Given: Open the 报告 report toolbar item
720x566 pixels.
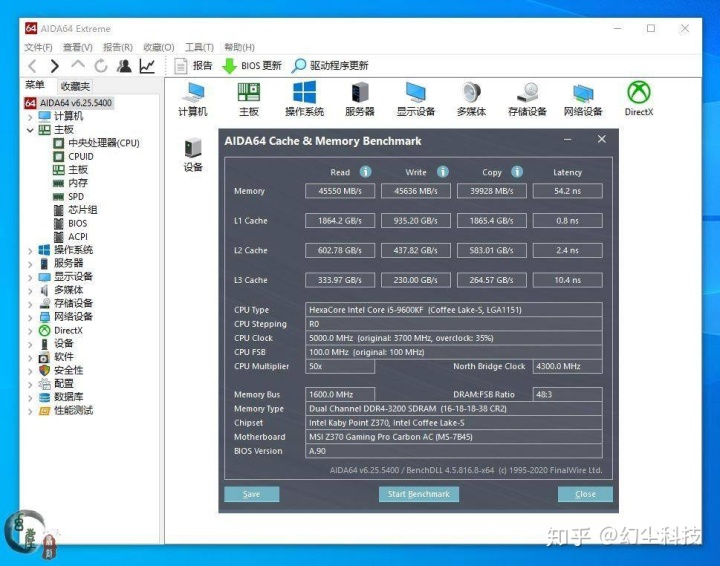Looking at the screenshot, I should (193, 66).
